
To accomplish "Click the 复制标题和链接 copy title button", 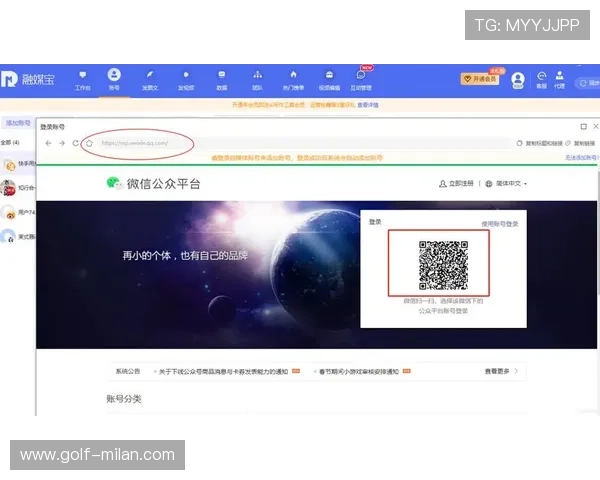I will point(539,143).
